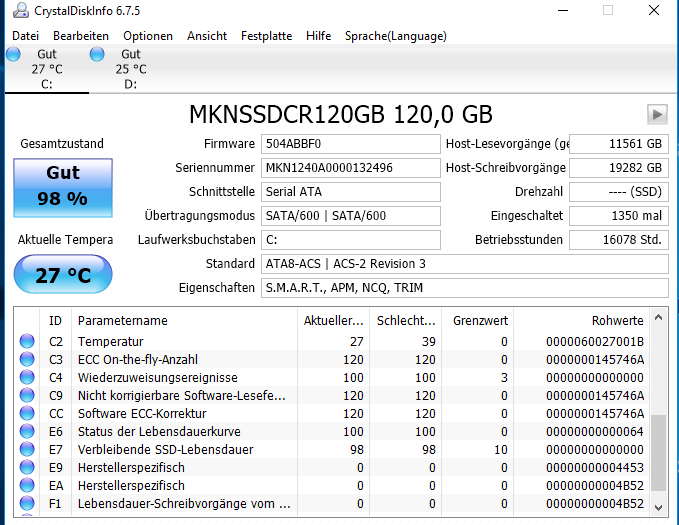679x525 pixels.
Task: Click the Aktueller... column header
Action: pyautogui.click(x=333, y=321)
